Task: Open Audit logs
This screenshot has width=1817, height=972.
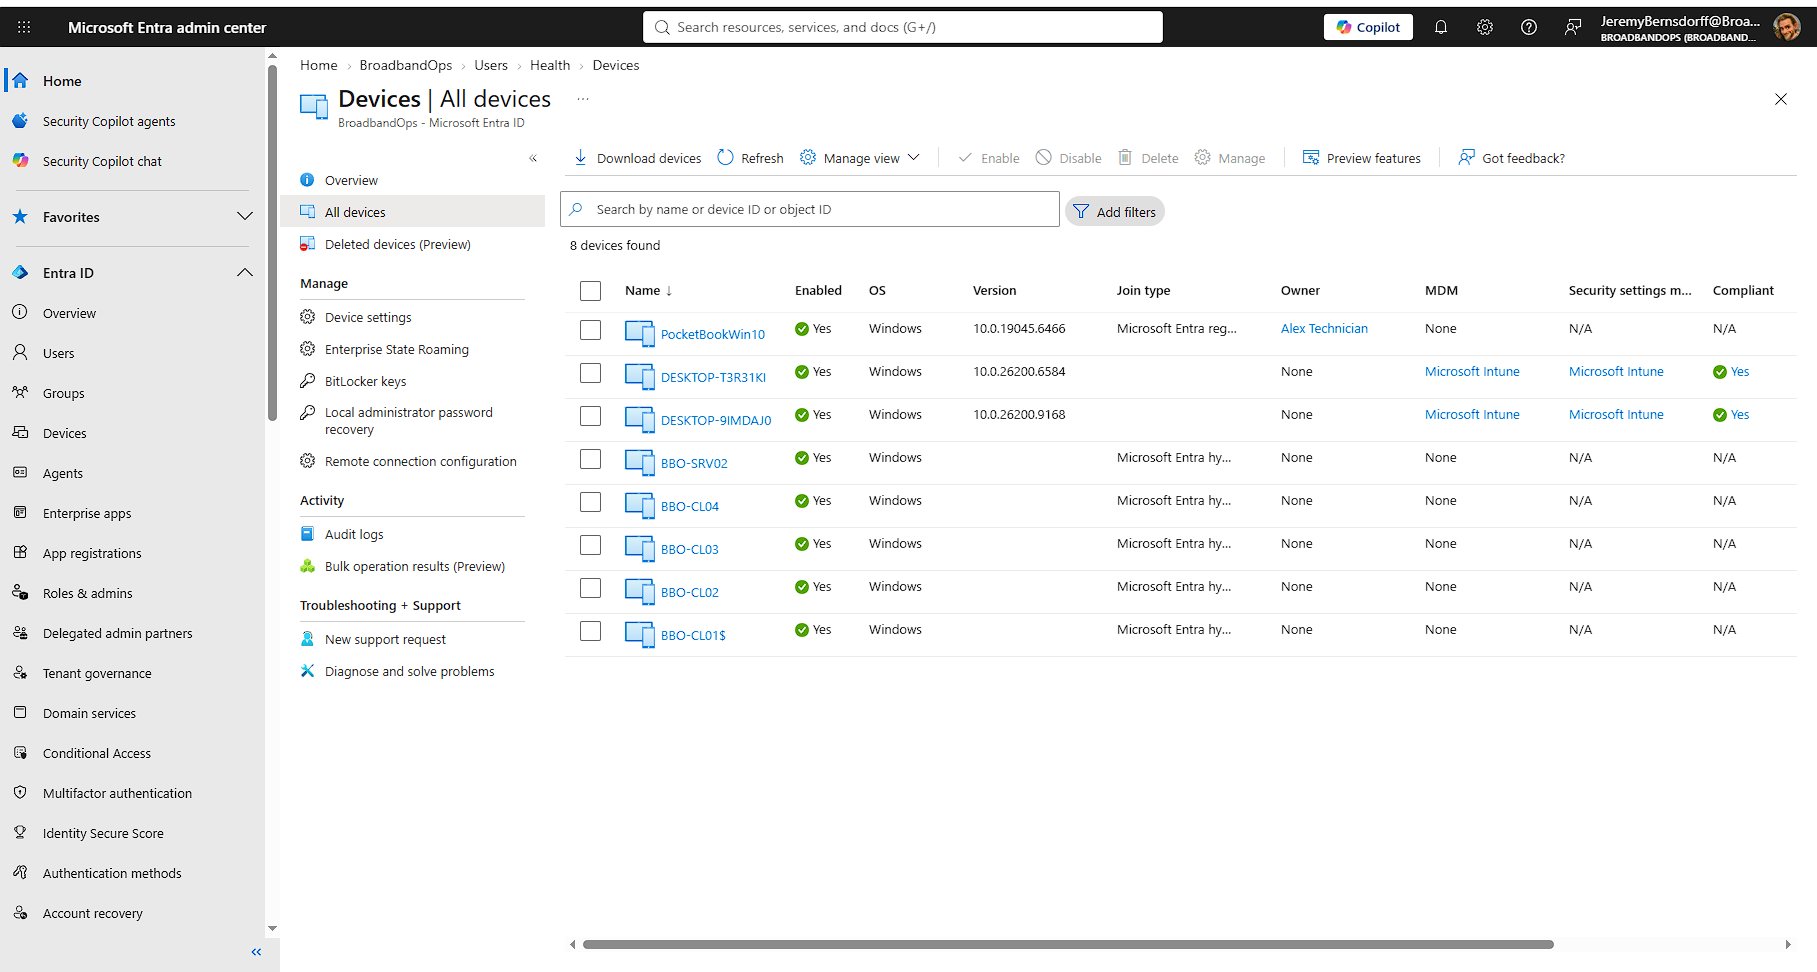Action: 354,534
